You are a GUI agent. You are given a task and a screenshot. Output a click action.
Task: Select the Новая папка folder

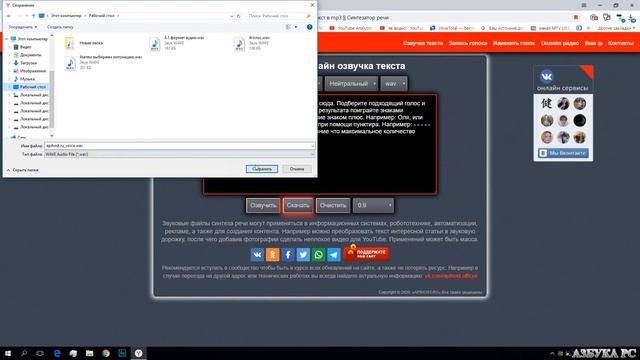point(84,43)
